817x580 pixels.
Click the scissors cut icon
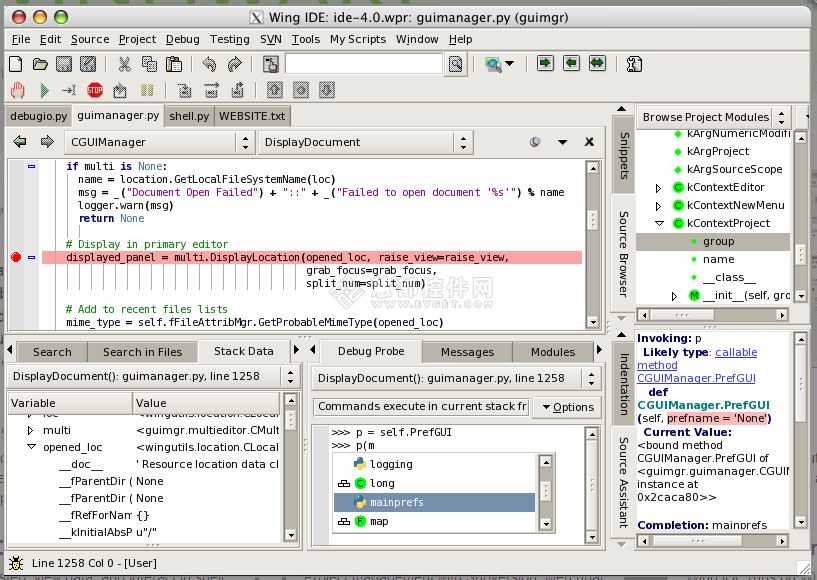point(124,64)
